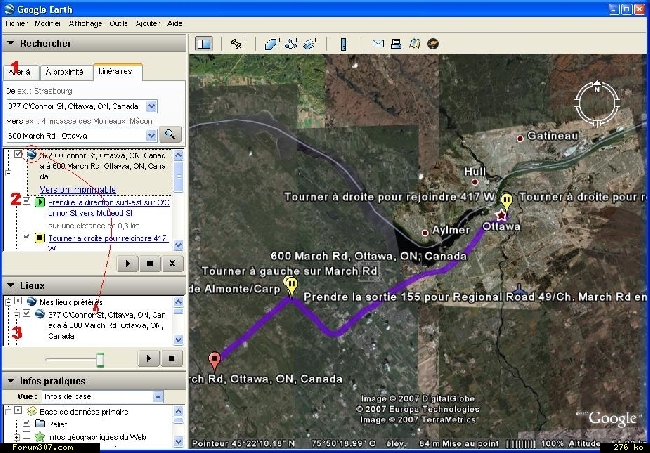Viewport: 650px width, 453px height.
Task: Click green start icon of first route step
Action: 40,202
